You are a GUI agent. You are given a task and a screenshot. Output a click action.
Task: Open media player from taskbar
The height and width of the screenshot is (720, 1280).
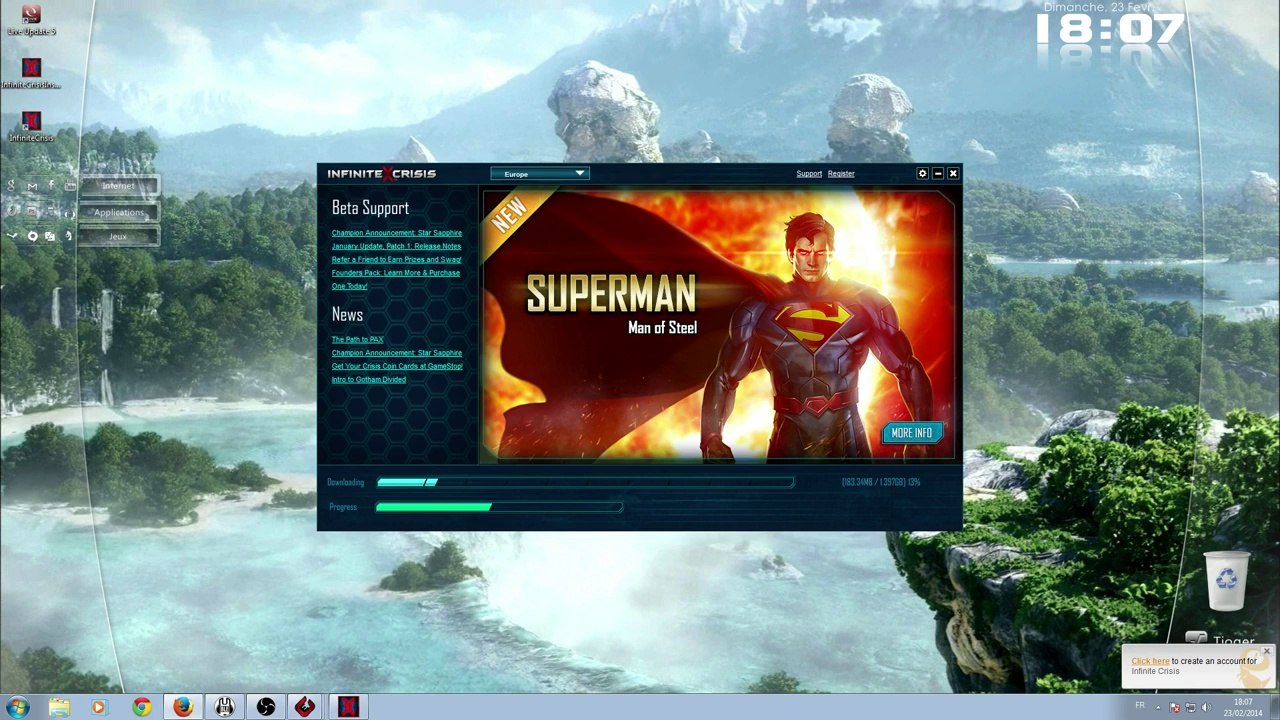98,708
